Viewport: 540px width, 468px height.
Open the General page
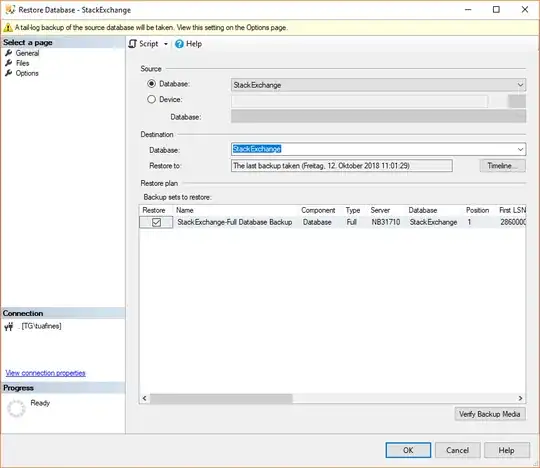pos(27,53)
